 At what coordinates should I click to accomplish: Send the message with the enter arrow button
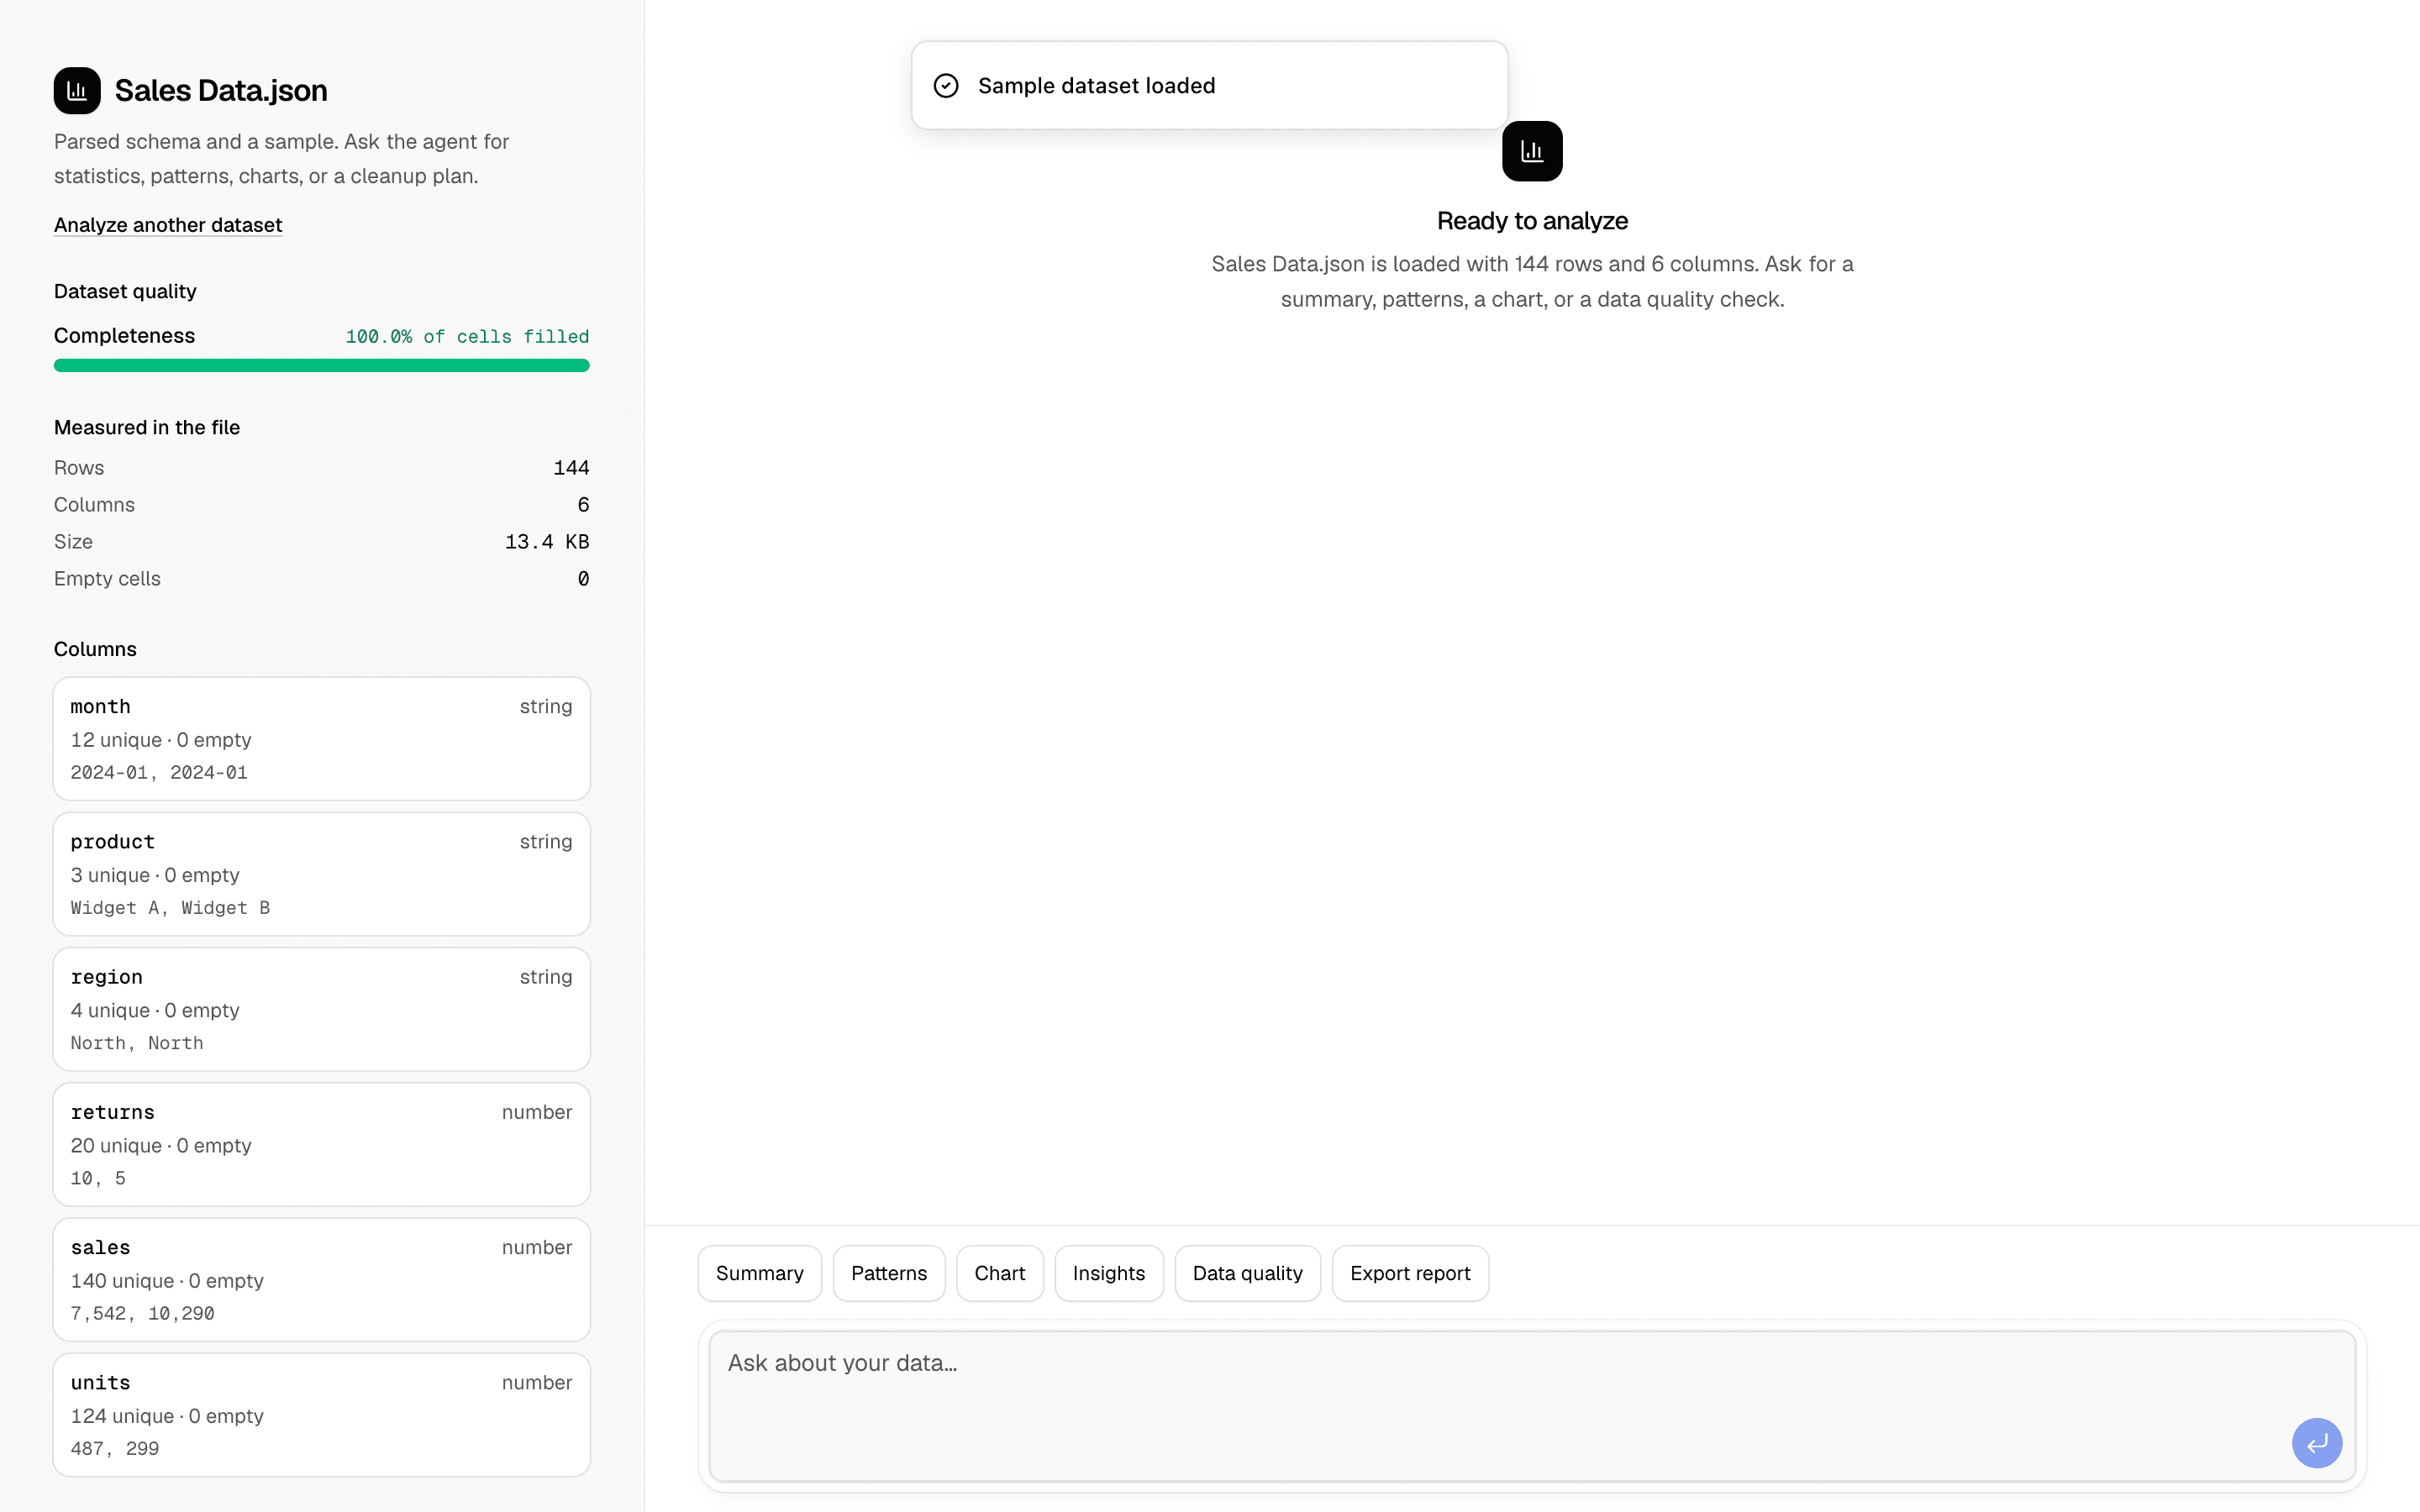[x=2317, y=1443]
